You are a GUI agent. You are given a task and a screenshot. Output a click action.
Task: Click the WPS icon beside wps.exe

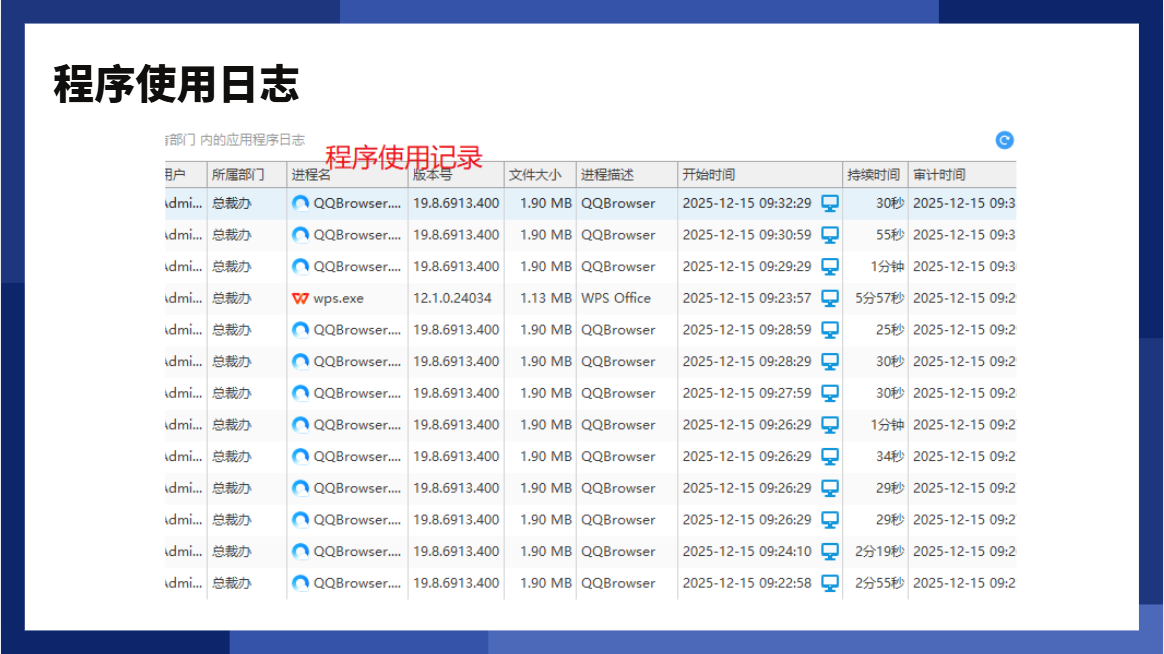click(300, 298)
